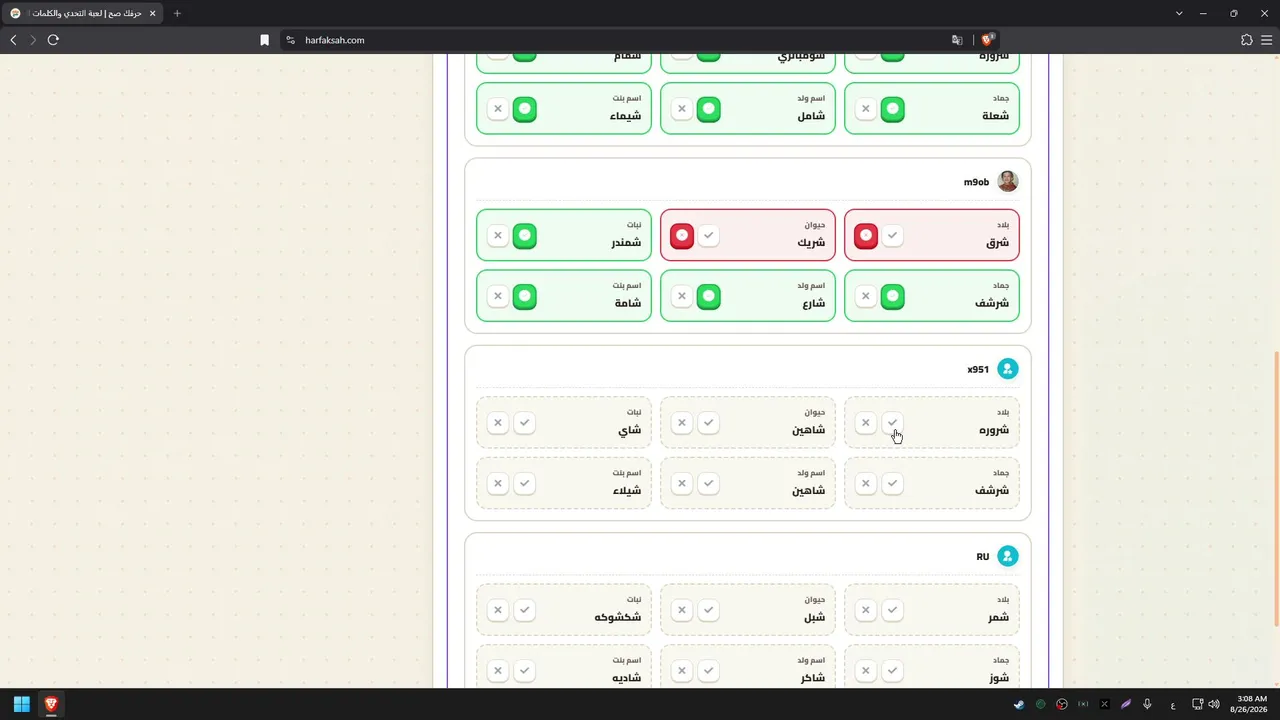1280x720 pixels.
Task: Approve x951's اسم ولد answer شاهين
Action: [709, 483]
